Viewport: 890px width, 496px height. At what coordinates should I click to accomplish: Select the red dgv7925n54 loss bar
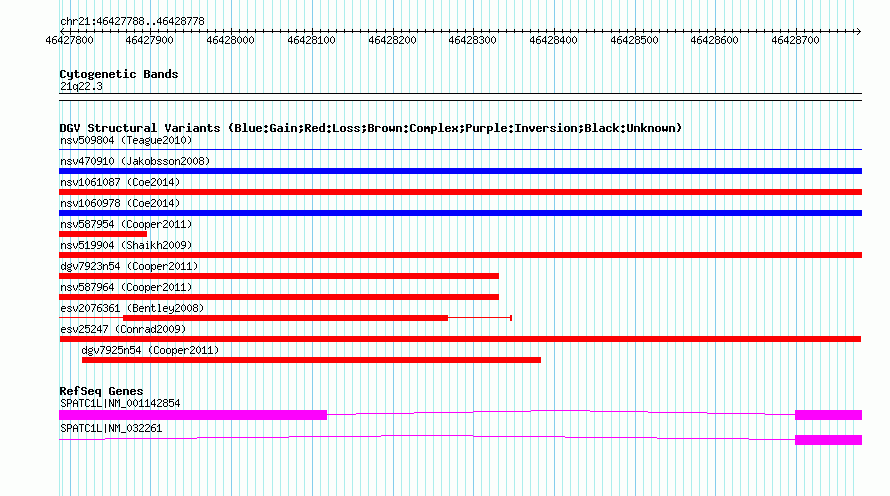point(311,360)
